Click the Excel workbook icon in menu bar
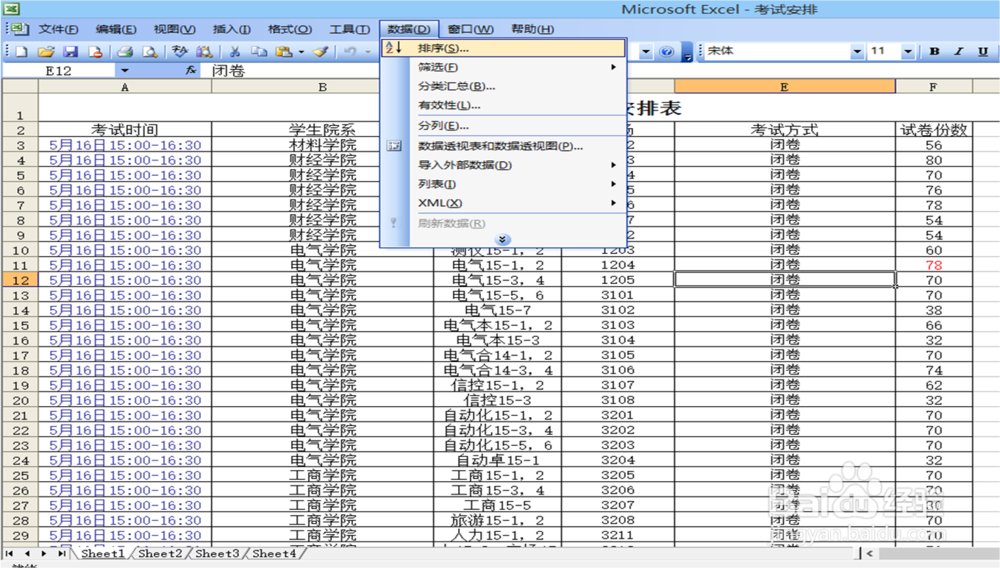1000x568 pixels. point(19,29)
